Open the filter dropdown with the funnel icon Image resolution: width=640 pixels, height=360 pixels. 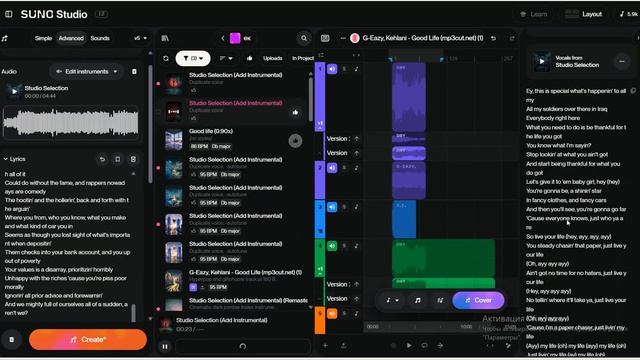(x=193, y=58)
